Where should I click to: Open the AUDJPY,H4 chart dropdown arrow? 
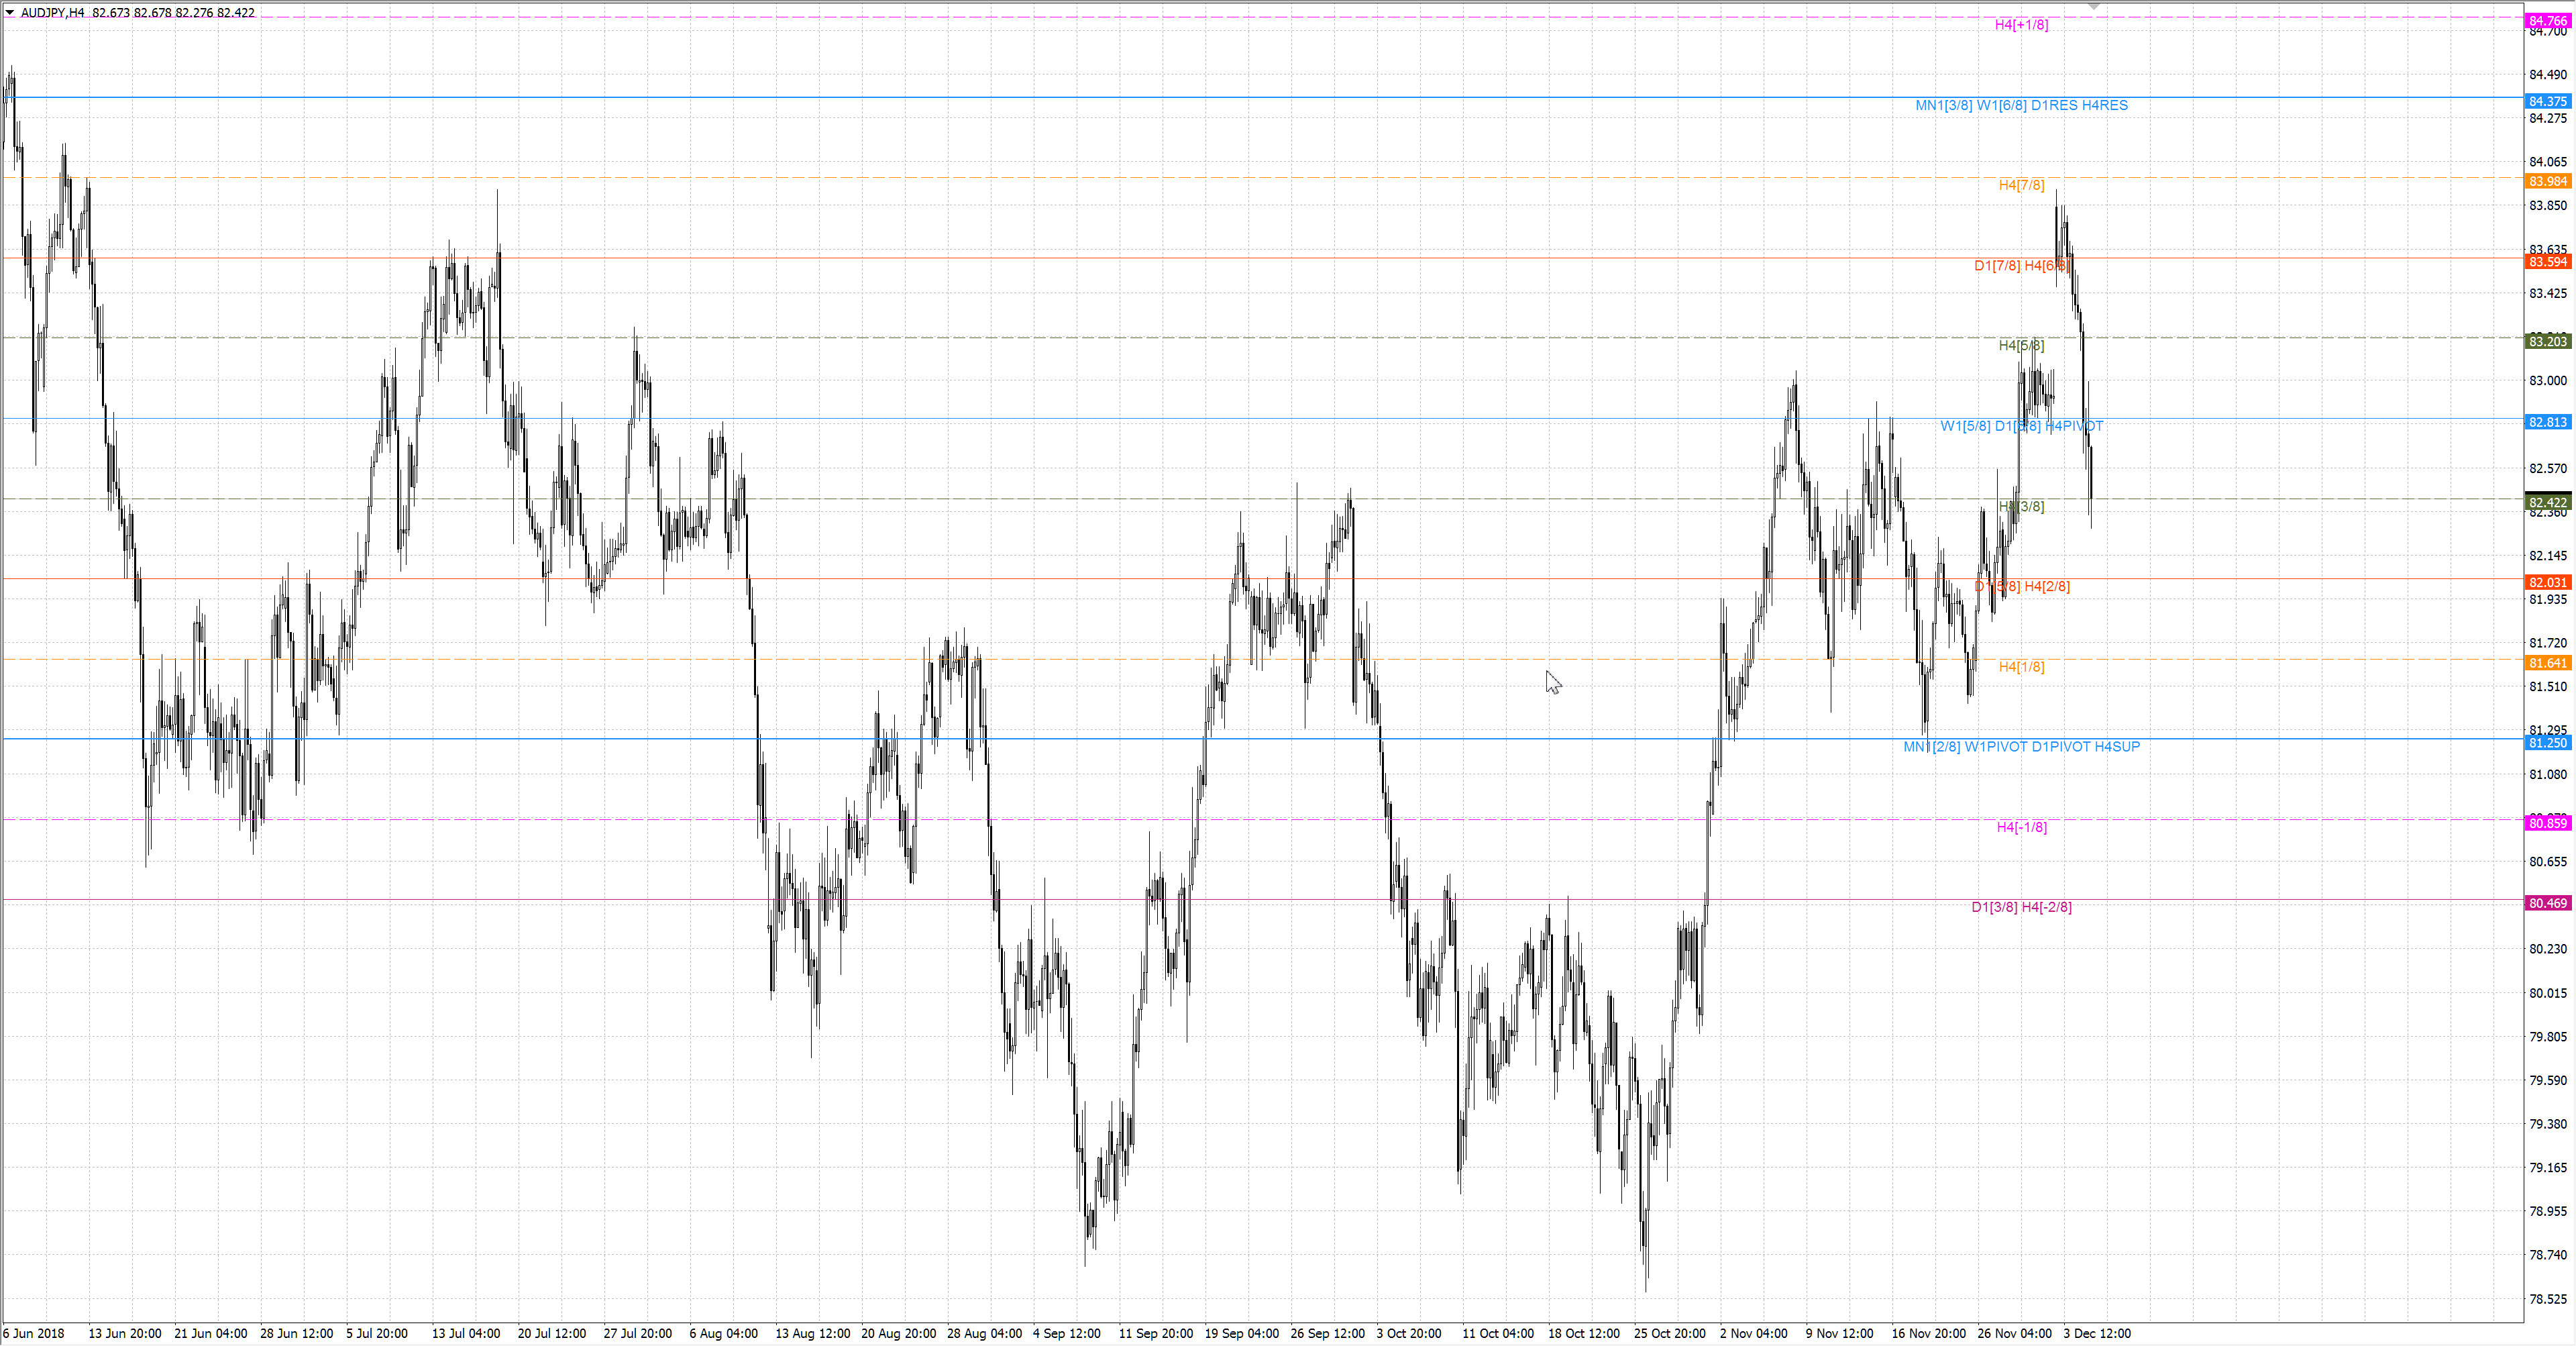point(9,13)
